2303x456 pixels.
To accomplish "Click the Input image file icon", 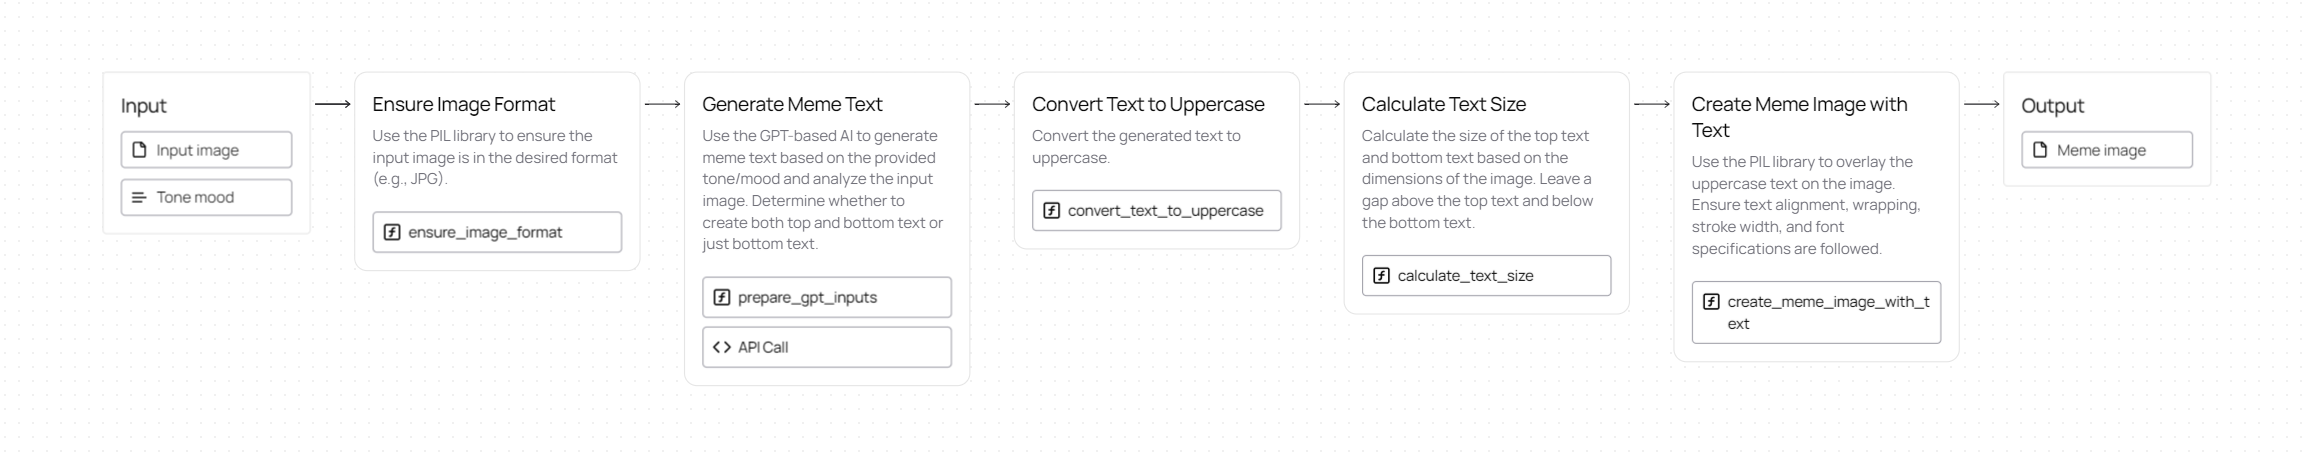I will [x=140, y=150].
